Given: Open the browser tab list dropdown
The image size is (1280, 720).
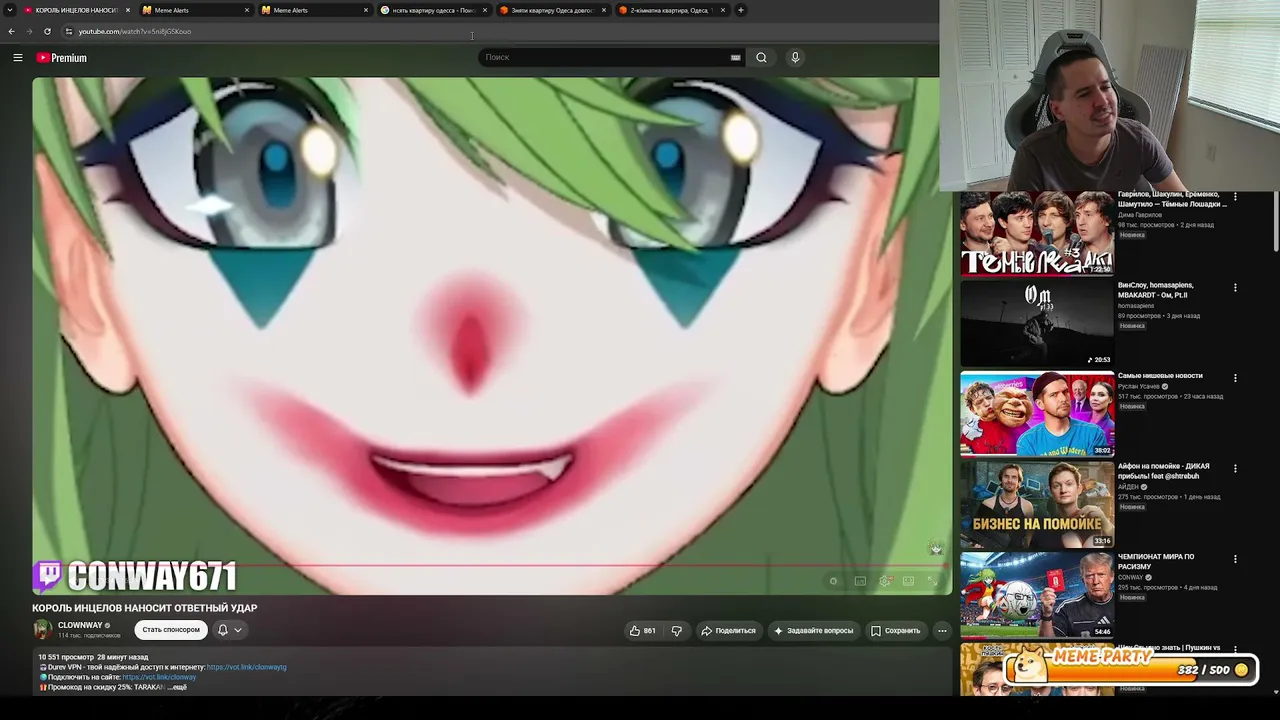Looking at the screenshot, I should click(10, 10).
